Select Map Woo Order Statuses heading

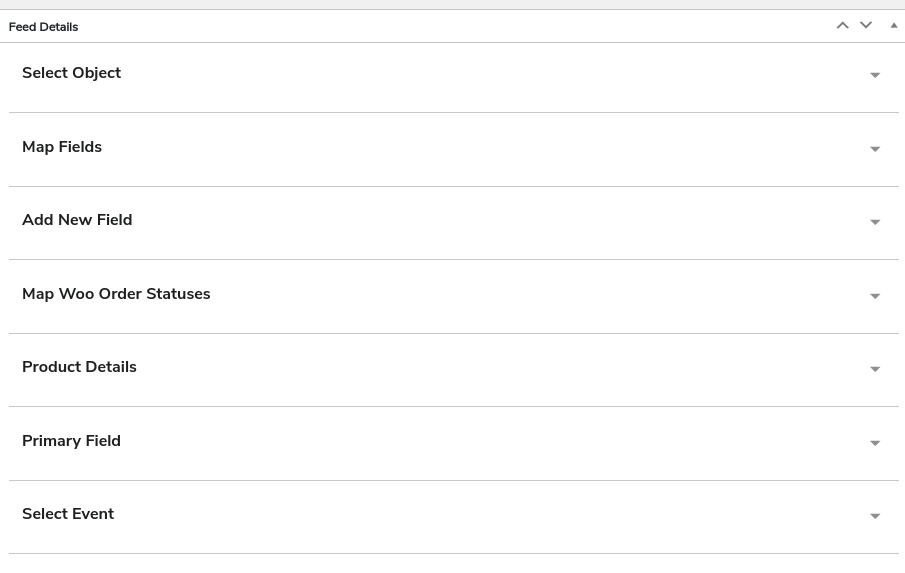(x=116, y=294)
